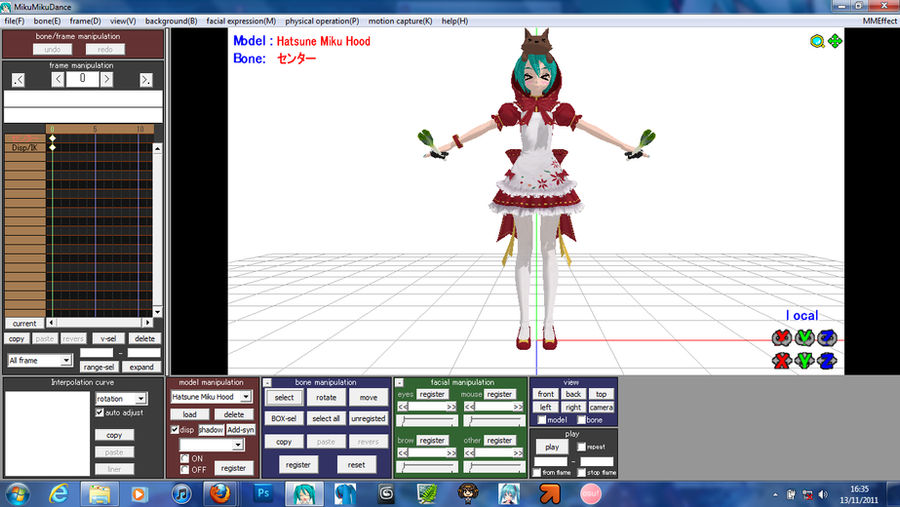
Task: Jump to last frame arrow button
Action: pyautogui.click(x=146, y=80)
